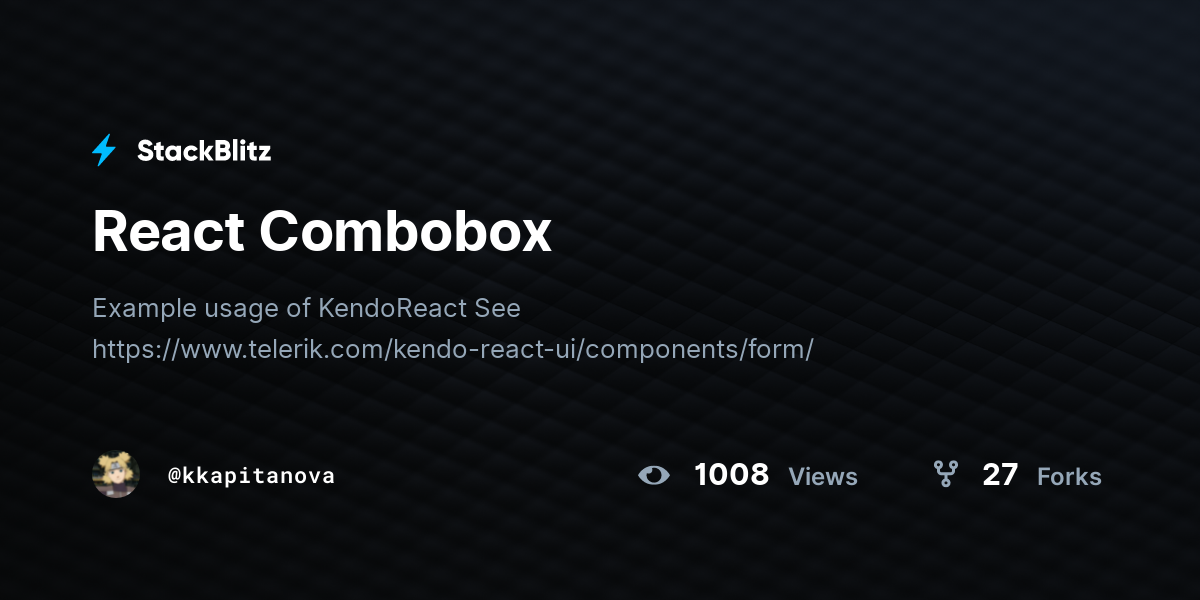The width and height of the screenshot is (1200, 600).
Task: Visit the @kkapitanova user profile
Action: point(251,476)
